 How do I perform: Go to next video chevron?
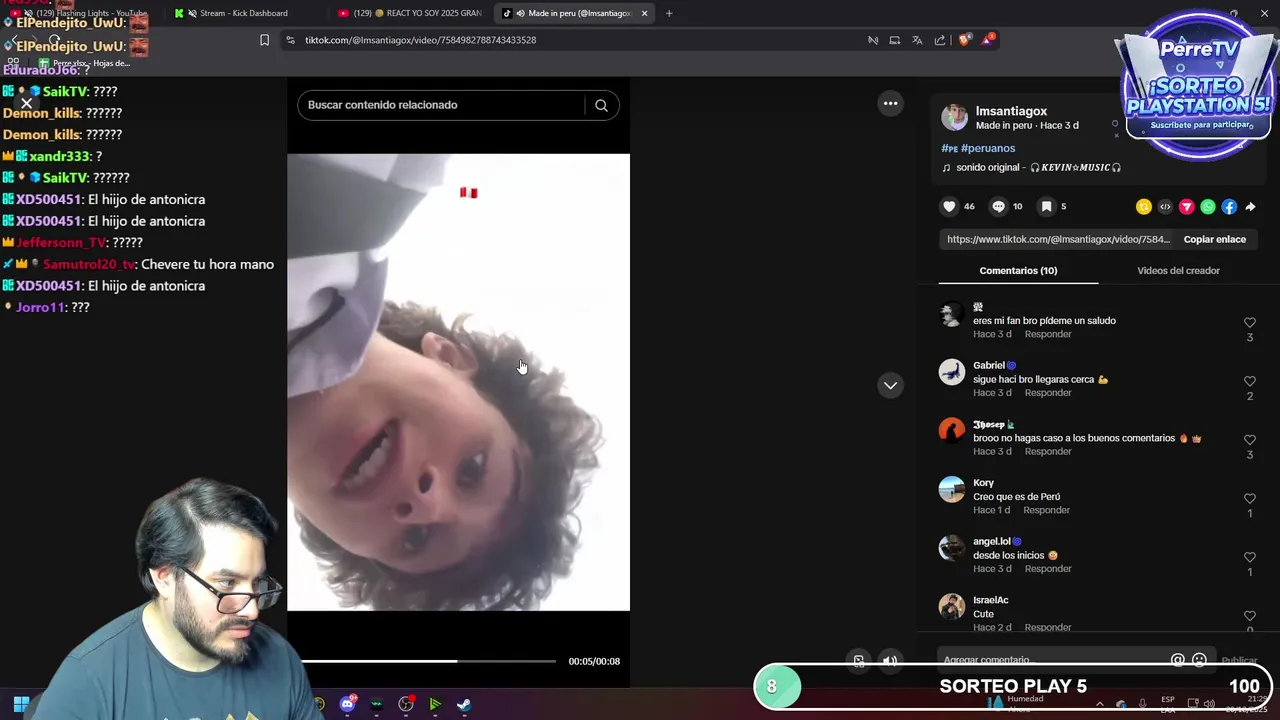coord(890,385)
